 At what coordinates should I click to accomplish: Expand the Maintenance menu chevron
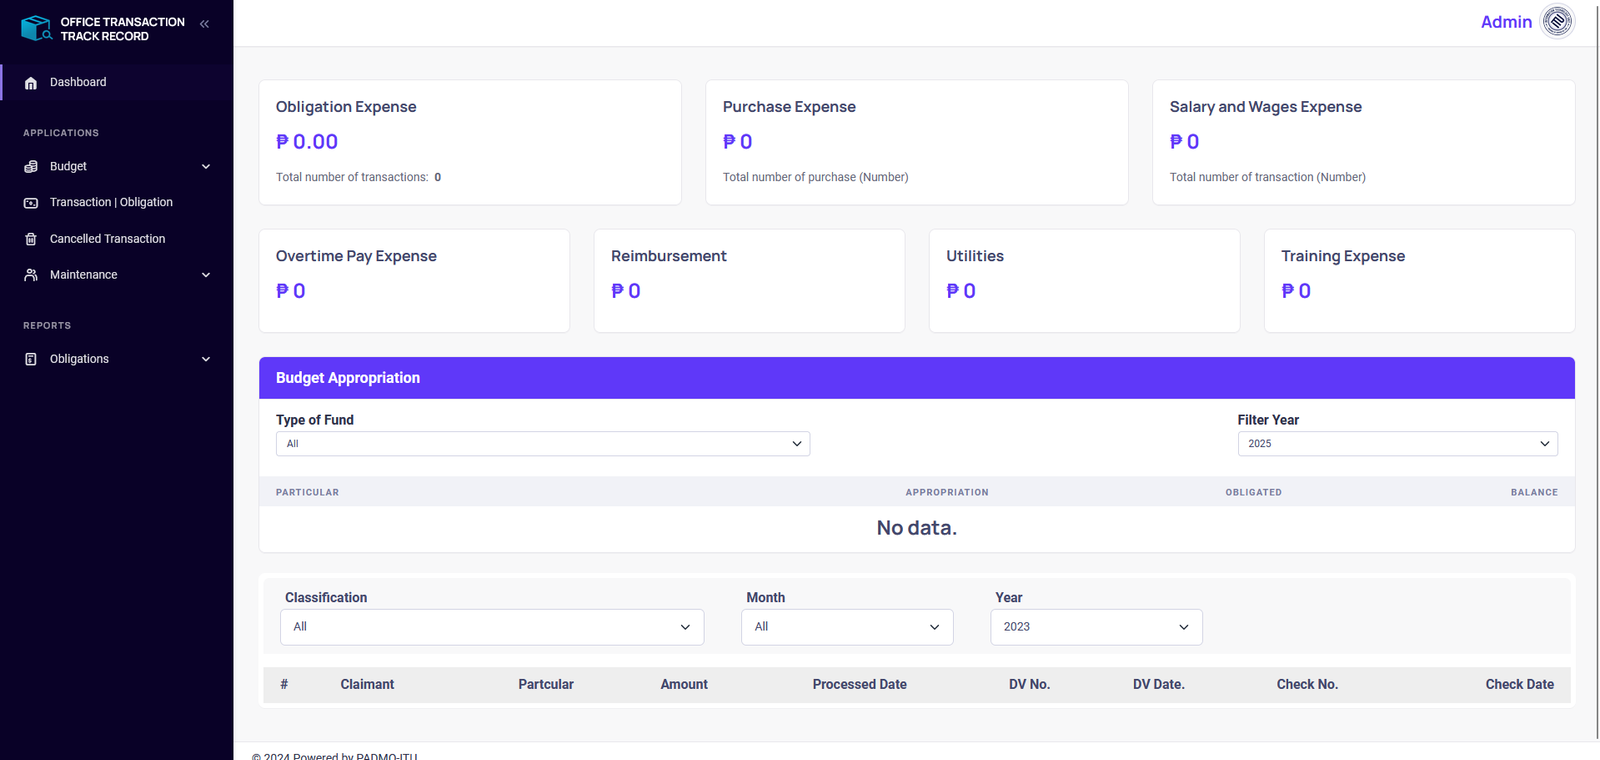coord(206,275)
